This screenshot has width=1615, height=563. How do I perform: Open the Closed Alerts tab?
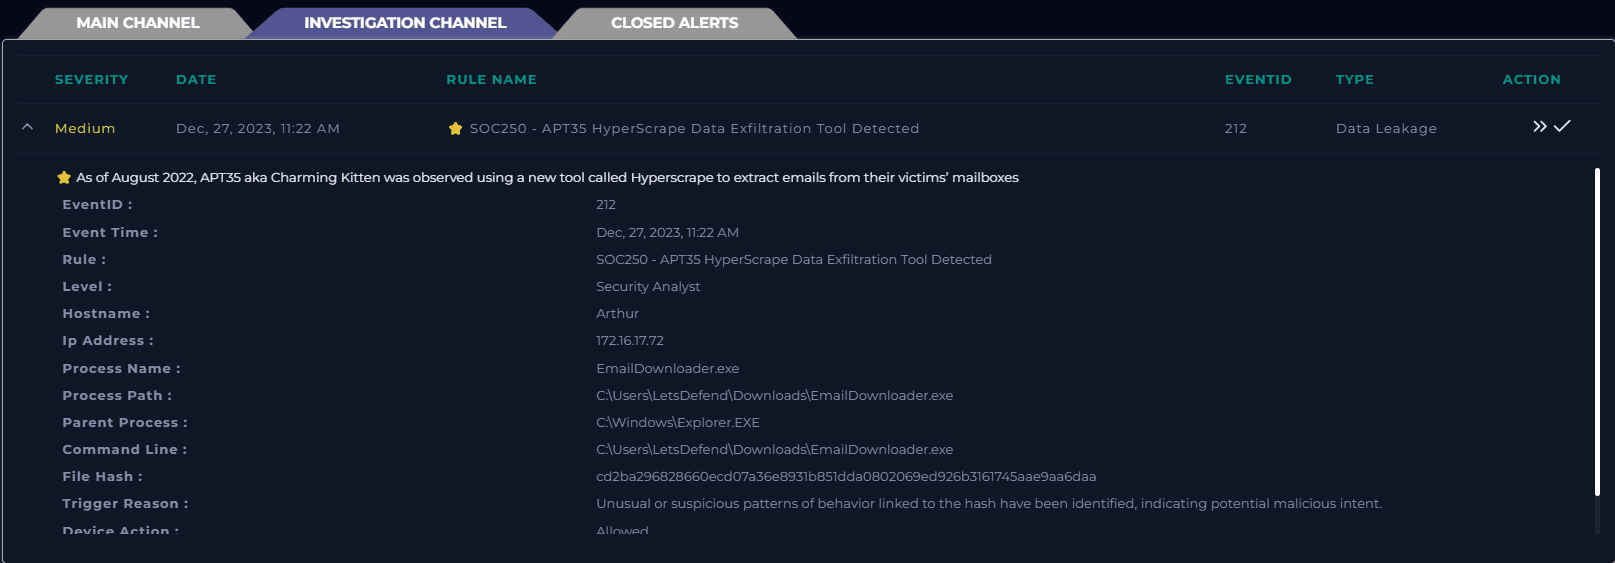[x=674, y=22]
